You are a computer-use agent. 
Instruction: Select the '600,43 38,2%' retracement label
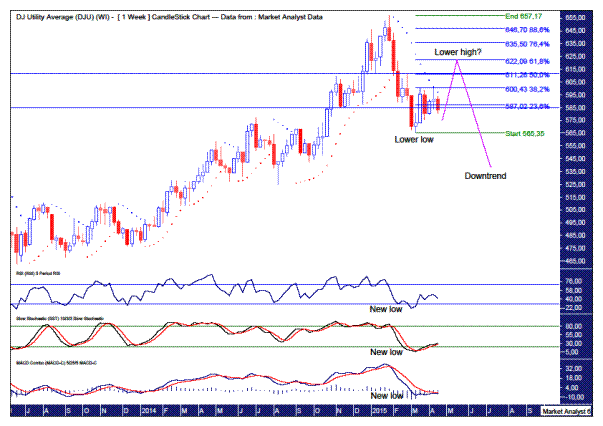pyautogui.click(x=527, y=89)
